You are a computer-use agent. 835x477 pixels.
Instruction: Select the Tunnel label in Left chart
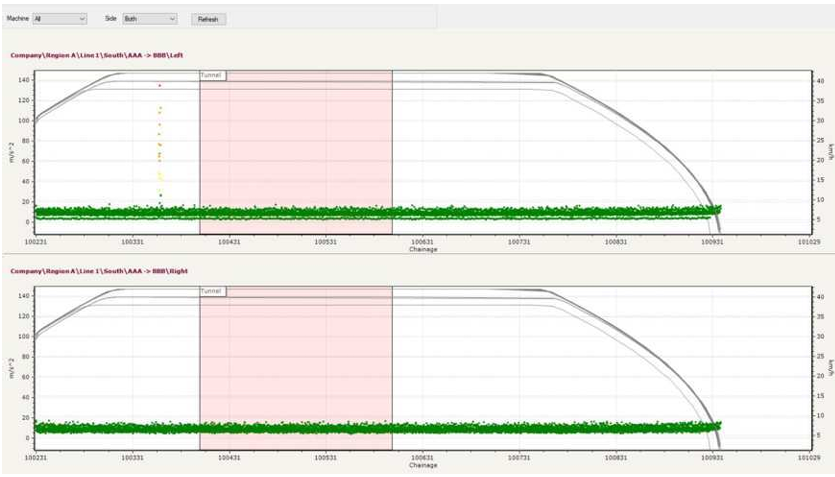(x=212, y=75)
